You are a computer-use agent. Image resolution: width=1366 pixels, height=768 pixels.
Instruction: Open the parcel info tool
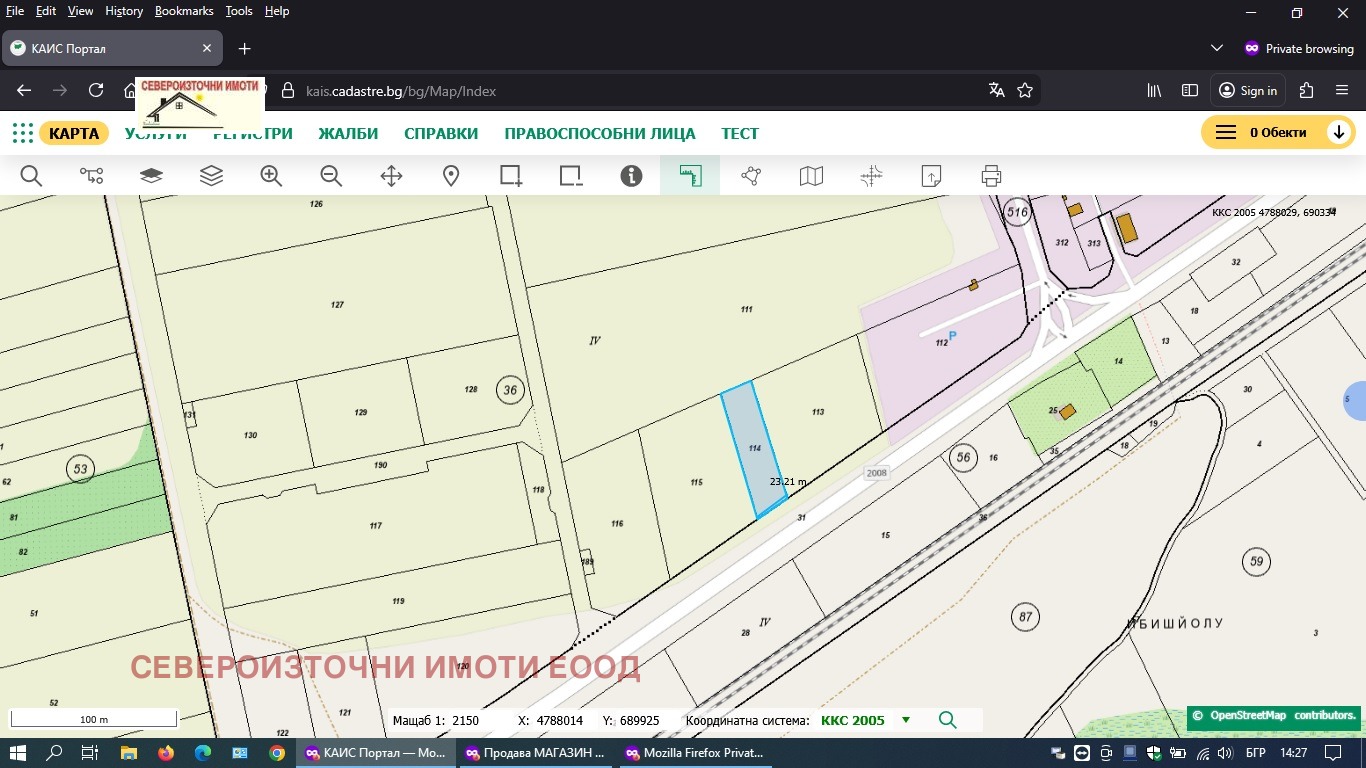[631, 175]
